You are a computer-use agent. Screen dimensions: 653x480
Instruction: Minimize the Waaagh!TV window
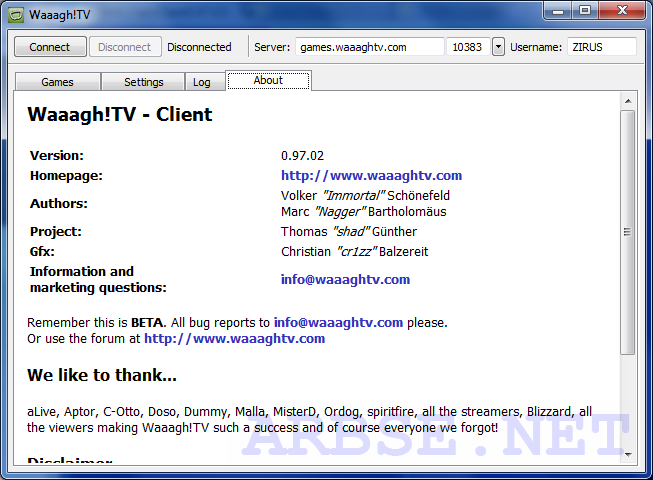[x=558, y=10]
